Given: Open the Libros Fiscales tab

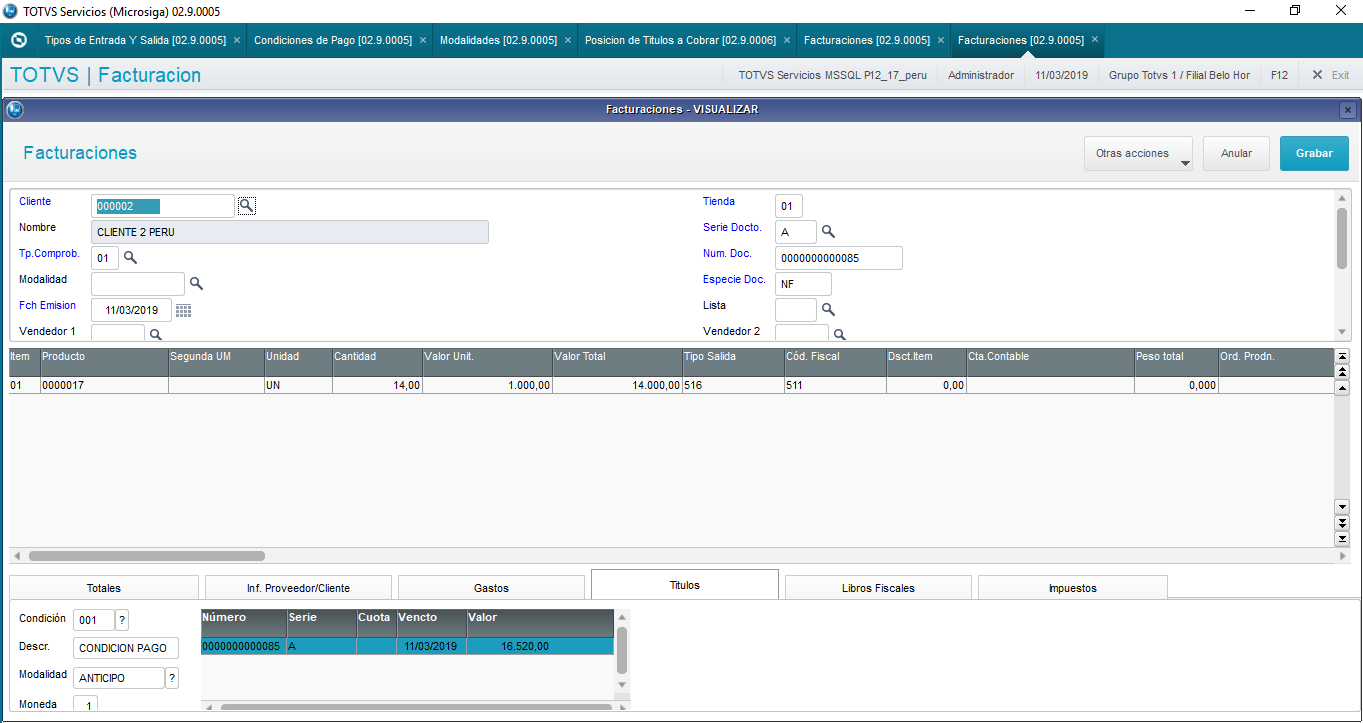Looking at the screenshot, I should click(x=879, y=587).
